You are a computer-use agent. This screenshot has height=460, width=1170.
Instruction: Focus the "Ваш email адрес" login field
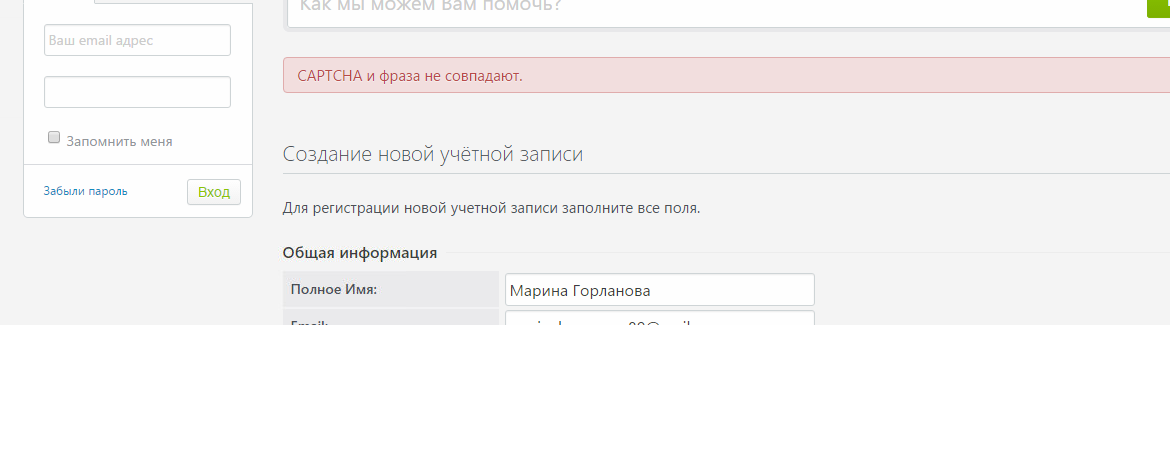[137, 41]
